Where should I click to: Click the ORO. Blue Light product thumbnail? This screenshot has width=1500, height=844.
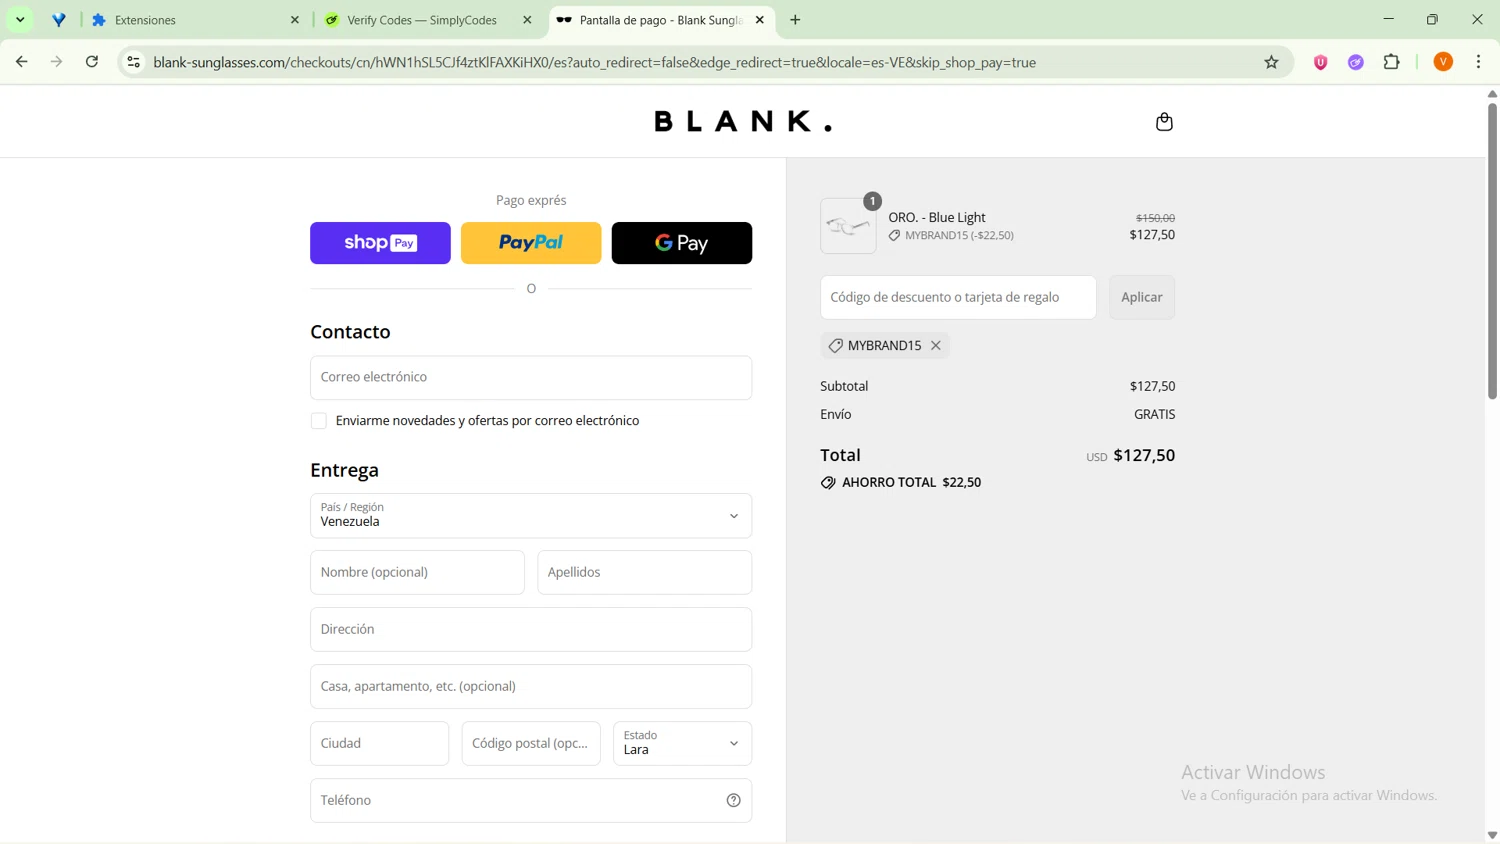pyautogui.click(x=848, y=226)
